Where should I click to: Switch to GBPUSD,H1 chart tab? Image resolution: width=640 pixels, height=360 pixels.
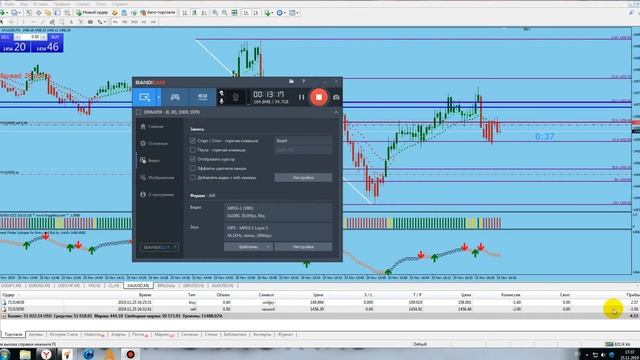pyautogui.click(x=193, y=285)
